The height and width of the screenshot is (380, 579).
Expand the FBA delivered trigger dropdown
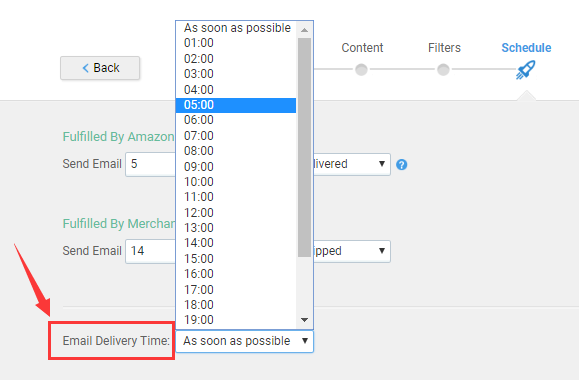(352, 164)
